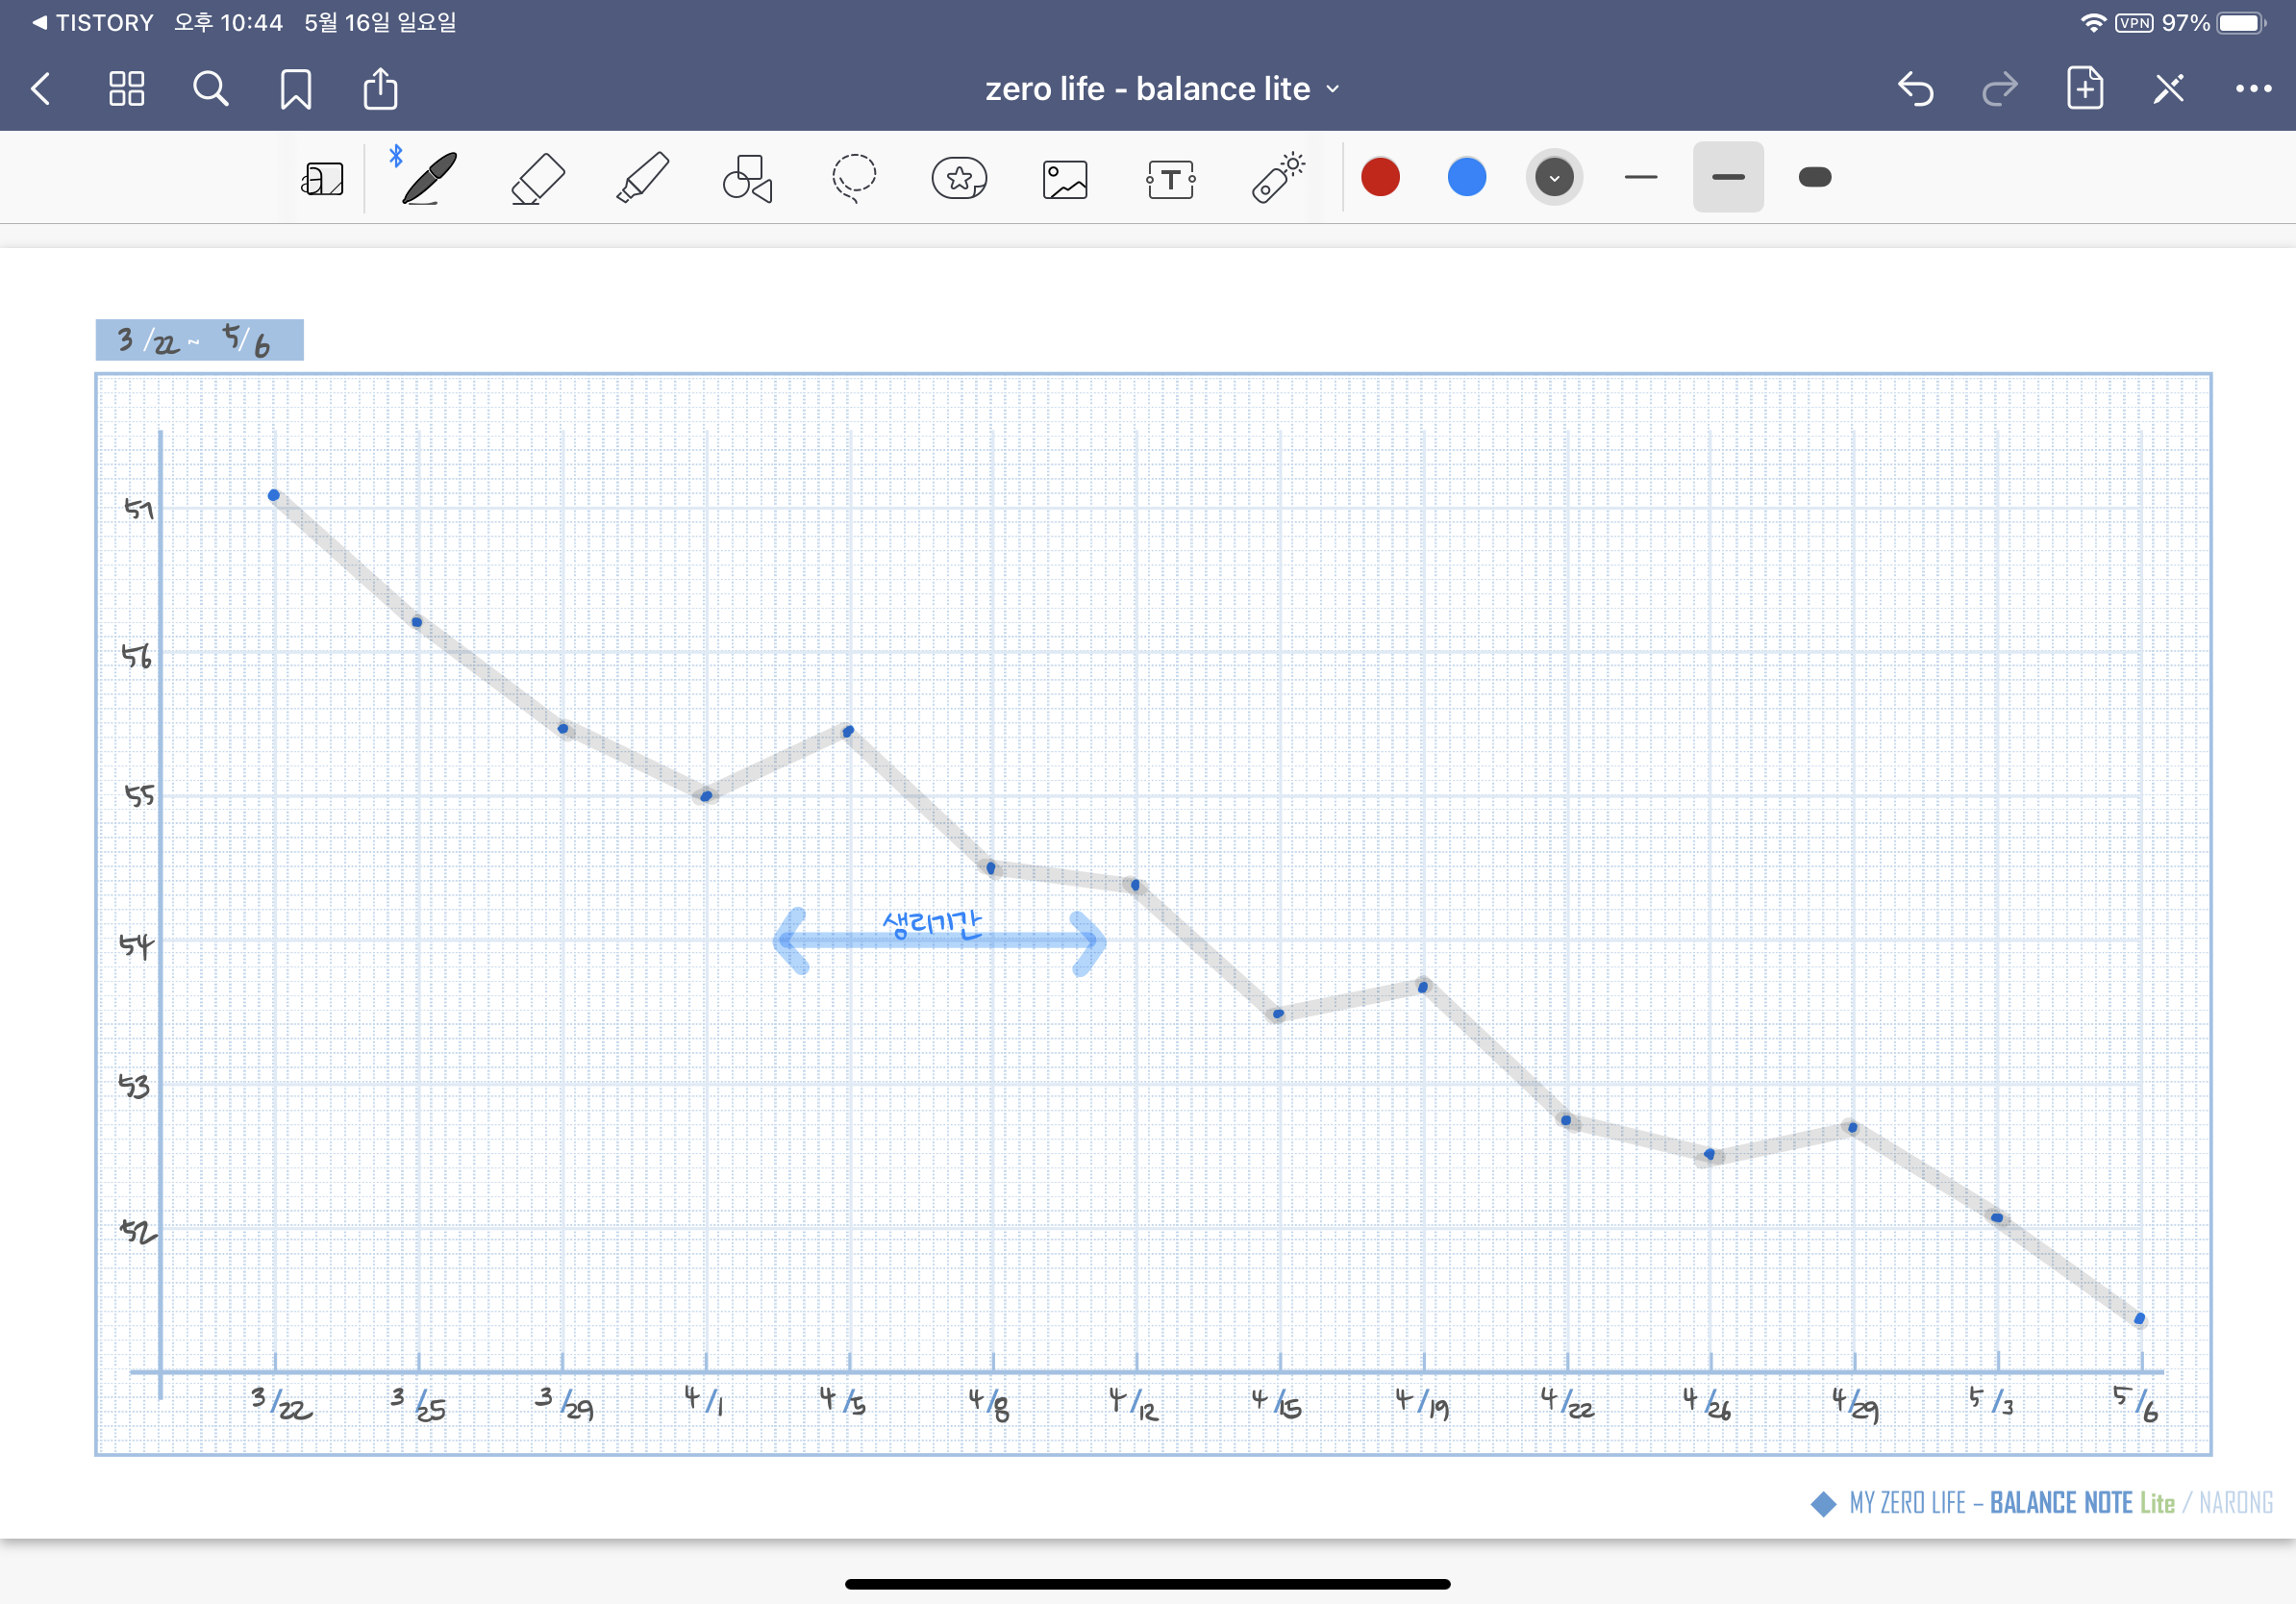
Task: Activate the Laser pointer tool
Action: pyautogui.click(x=1277, y=179)
